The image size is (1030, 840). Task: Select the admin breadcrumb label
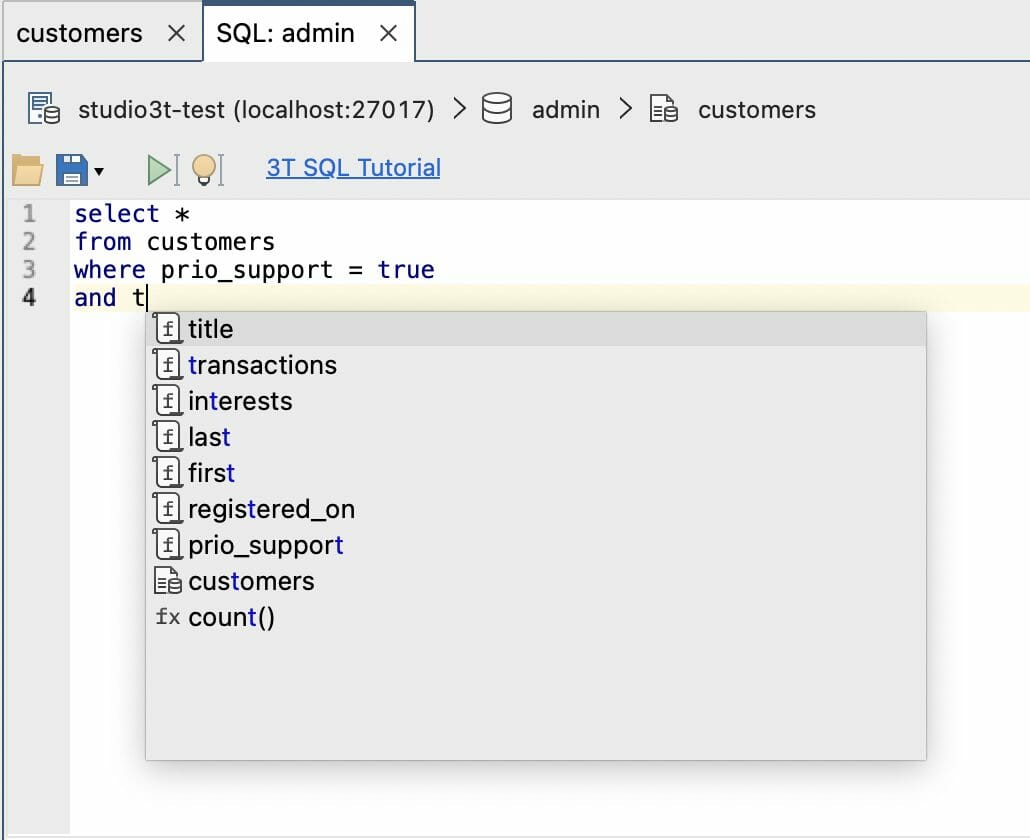point(566,110)
